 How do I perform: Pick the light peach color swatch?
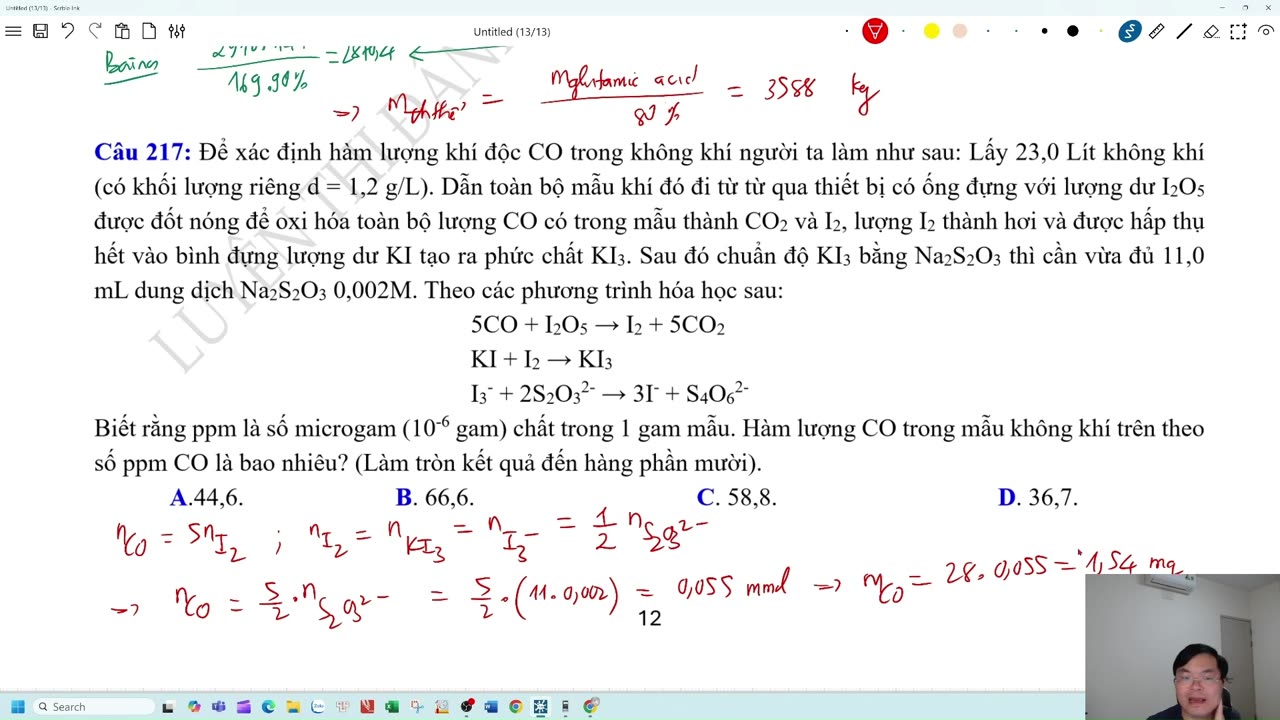959,31
